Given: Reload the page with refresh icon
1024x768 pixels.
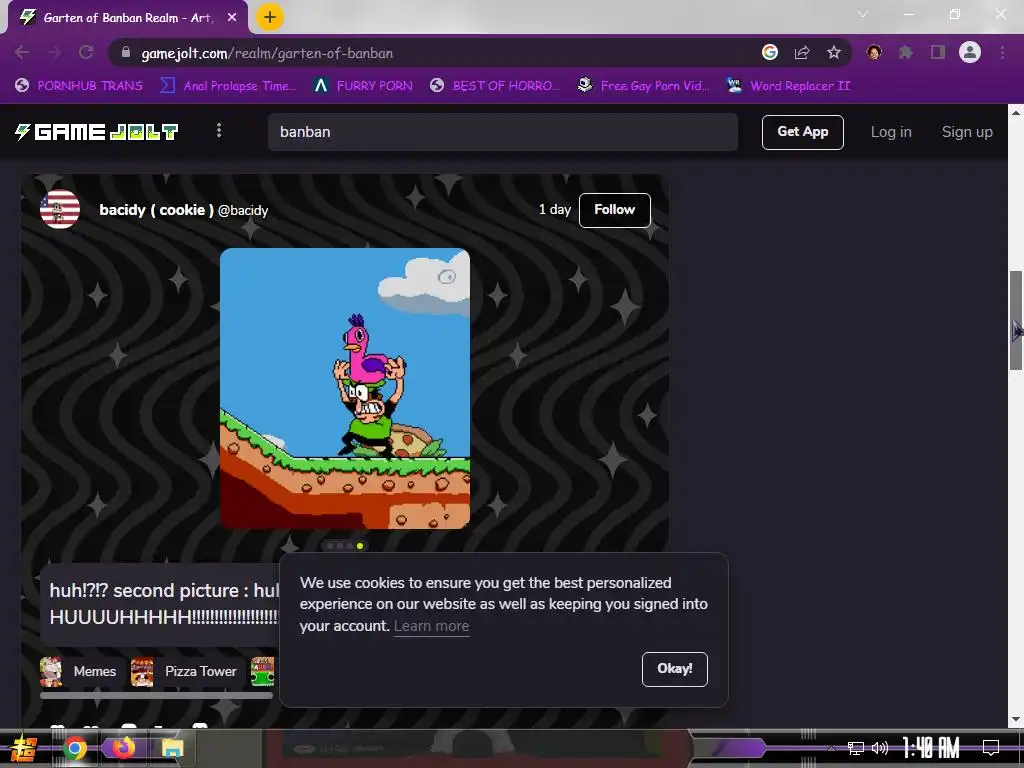Looking at the screenshot, I should tap(86, 53).
